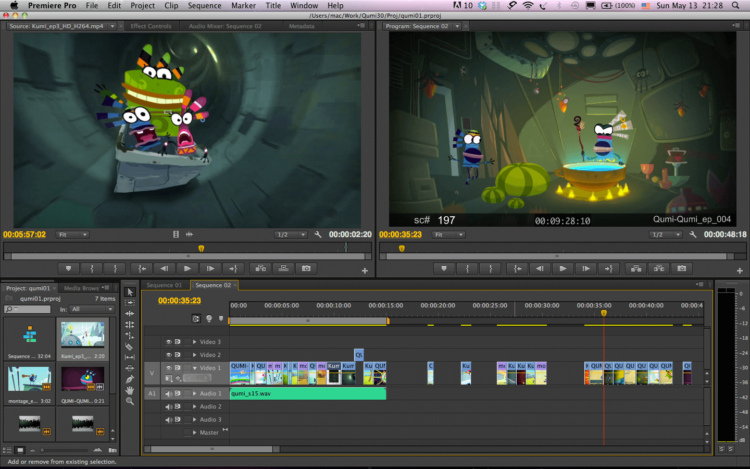Image resolution: width=750 pixels, height=469 pixels.
Task: Toggle sync lock on Video 3
Action: click(177, 342)
